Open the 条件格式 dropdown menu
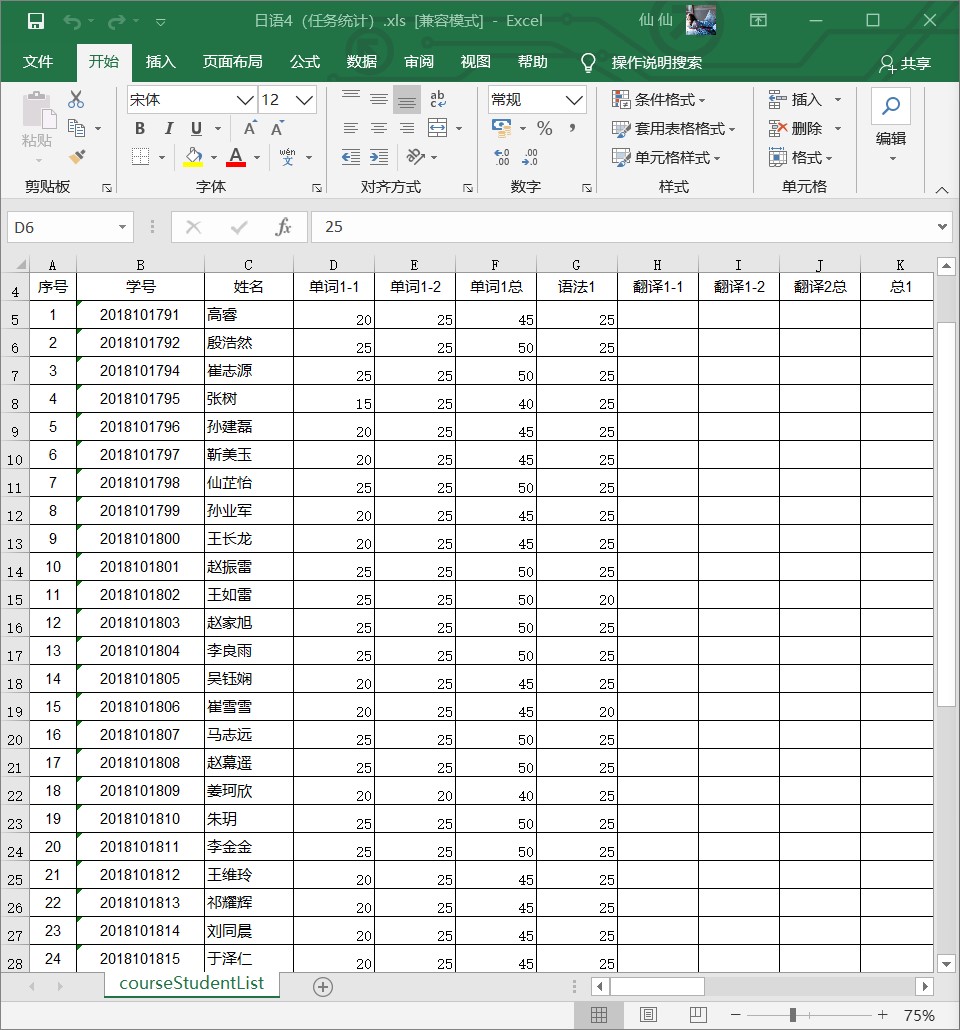Viewport: 960px width, 1030px height. (660, 100)
